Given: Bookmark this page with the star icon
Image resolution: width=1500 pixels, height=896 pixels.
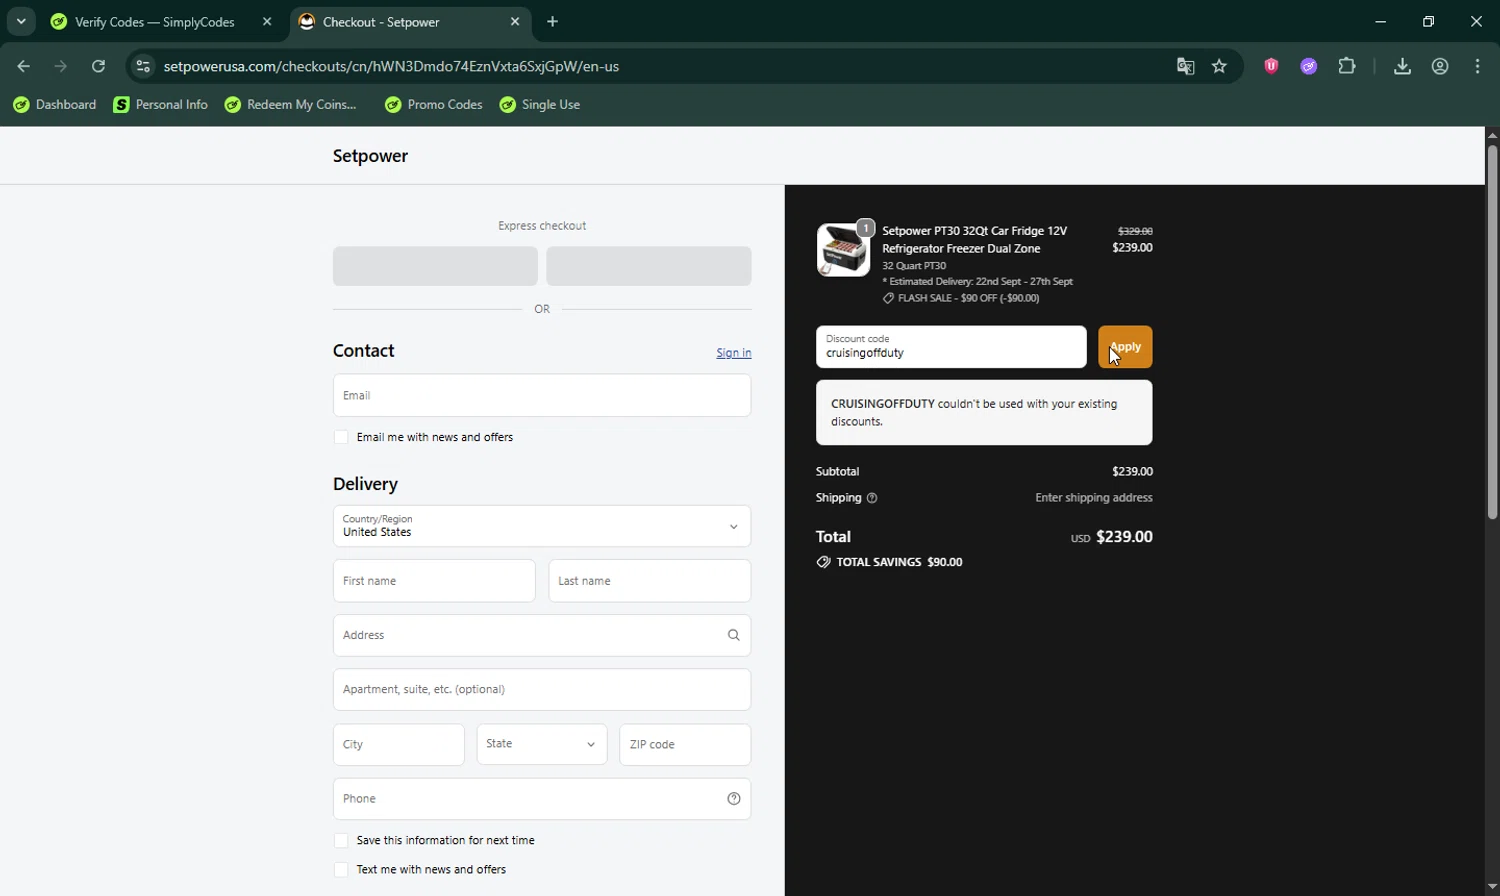Looking at the screenshot, I should pyautogui.click(x=1219, y=66).
